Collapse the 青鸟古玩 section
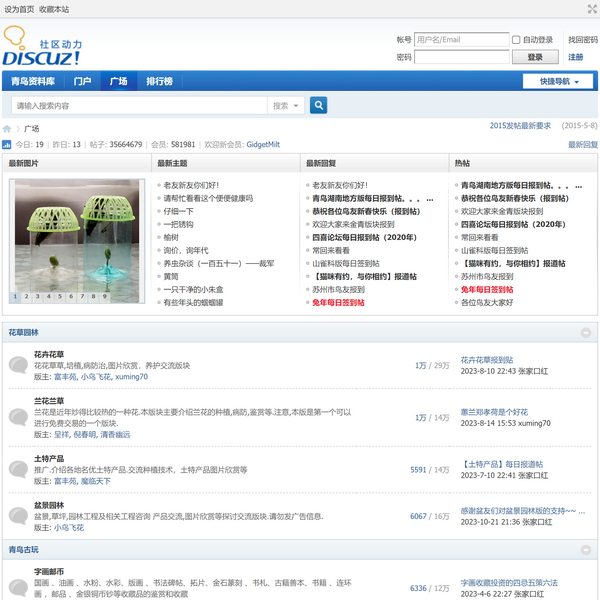 click(x=586, y=550)
